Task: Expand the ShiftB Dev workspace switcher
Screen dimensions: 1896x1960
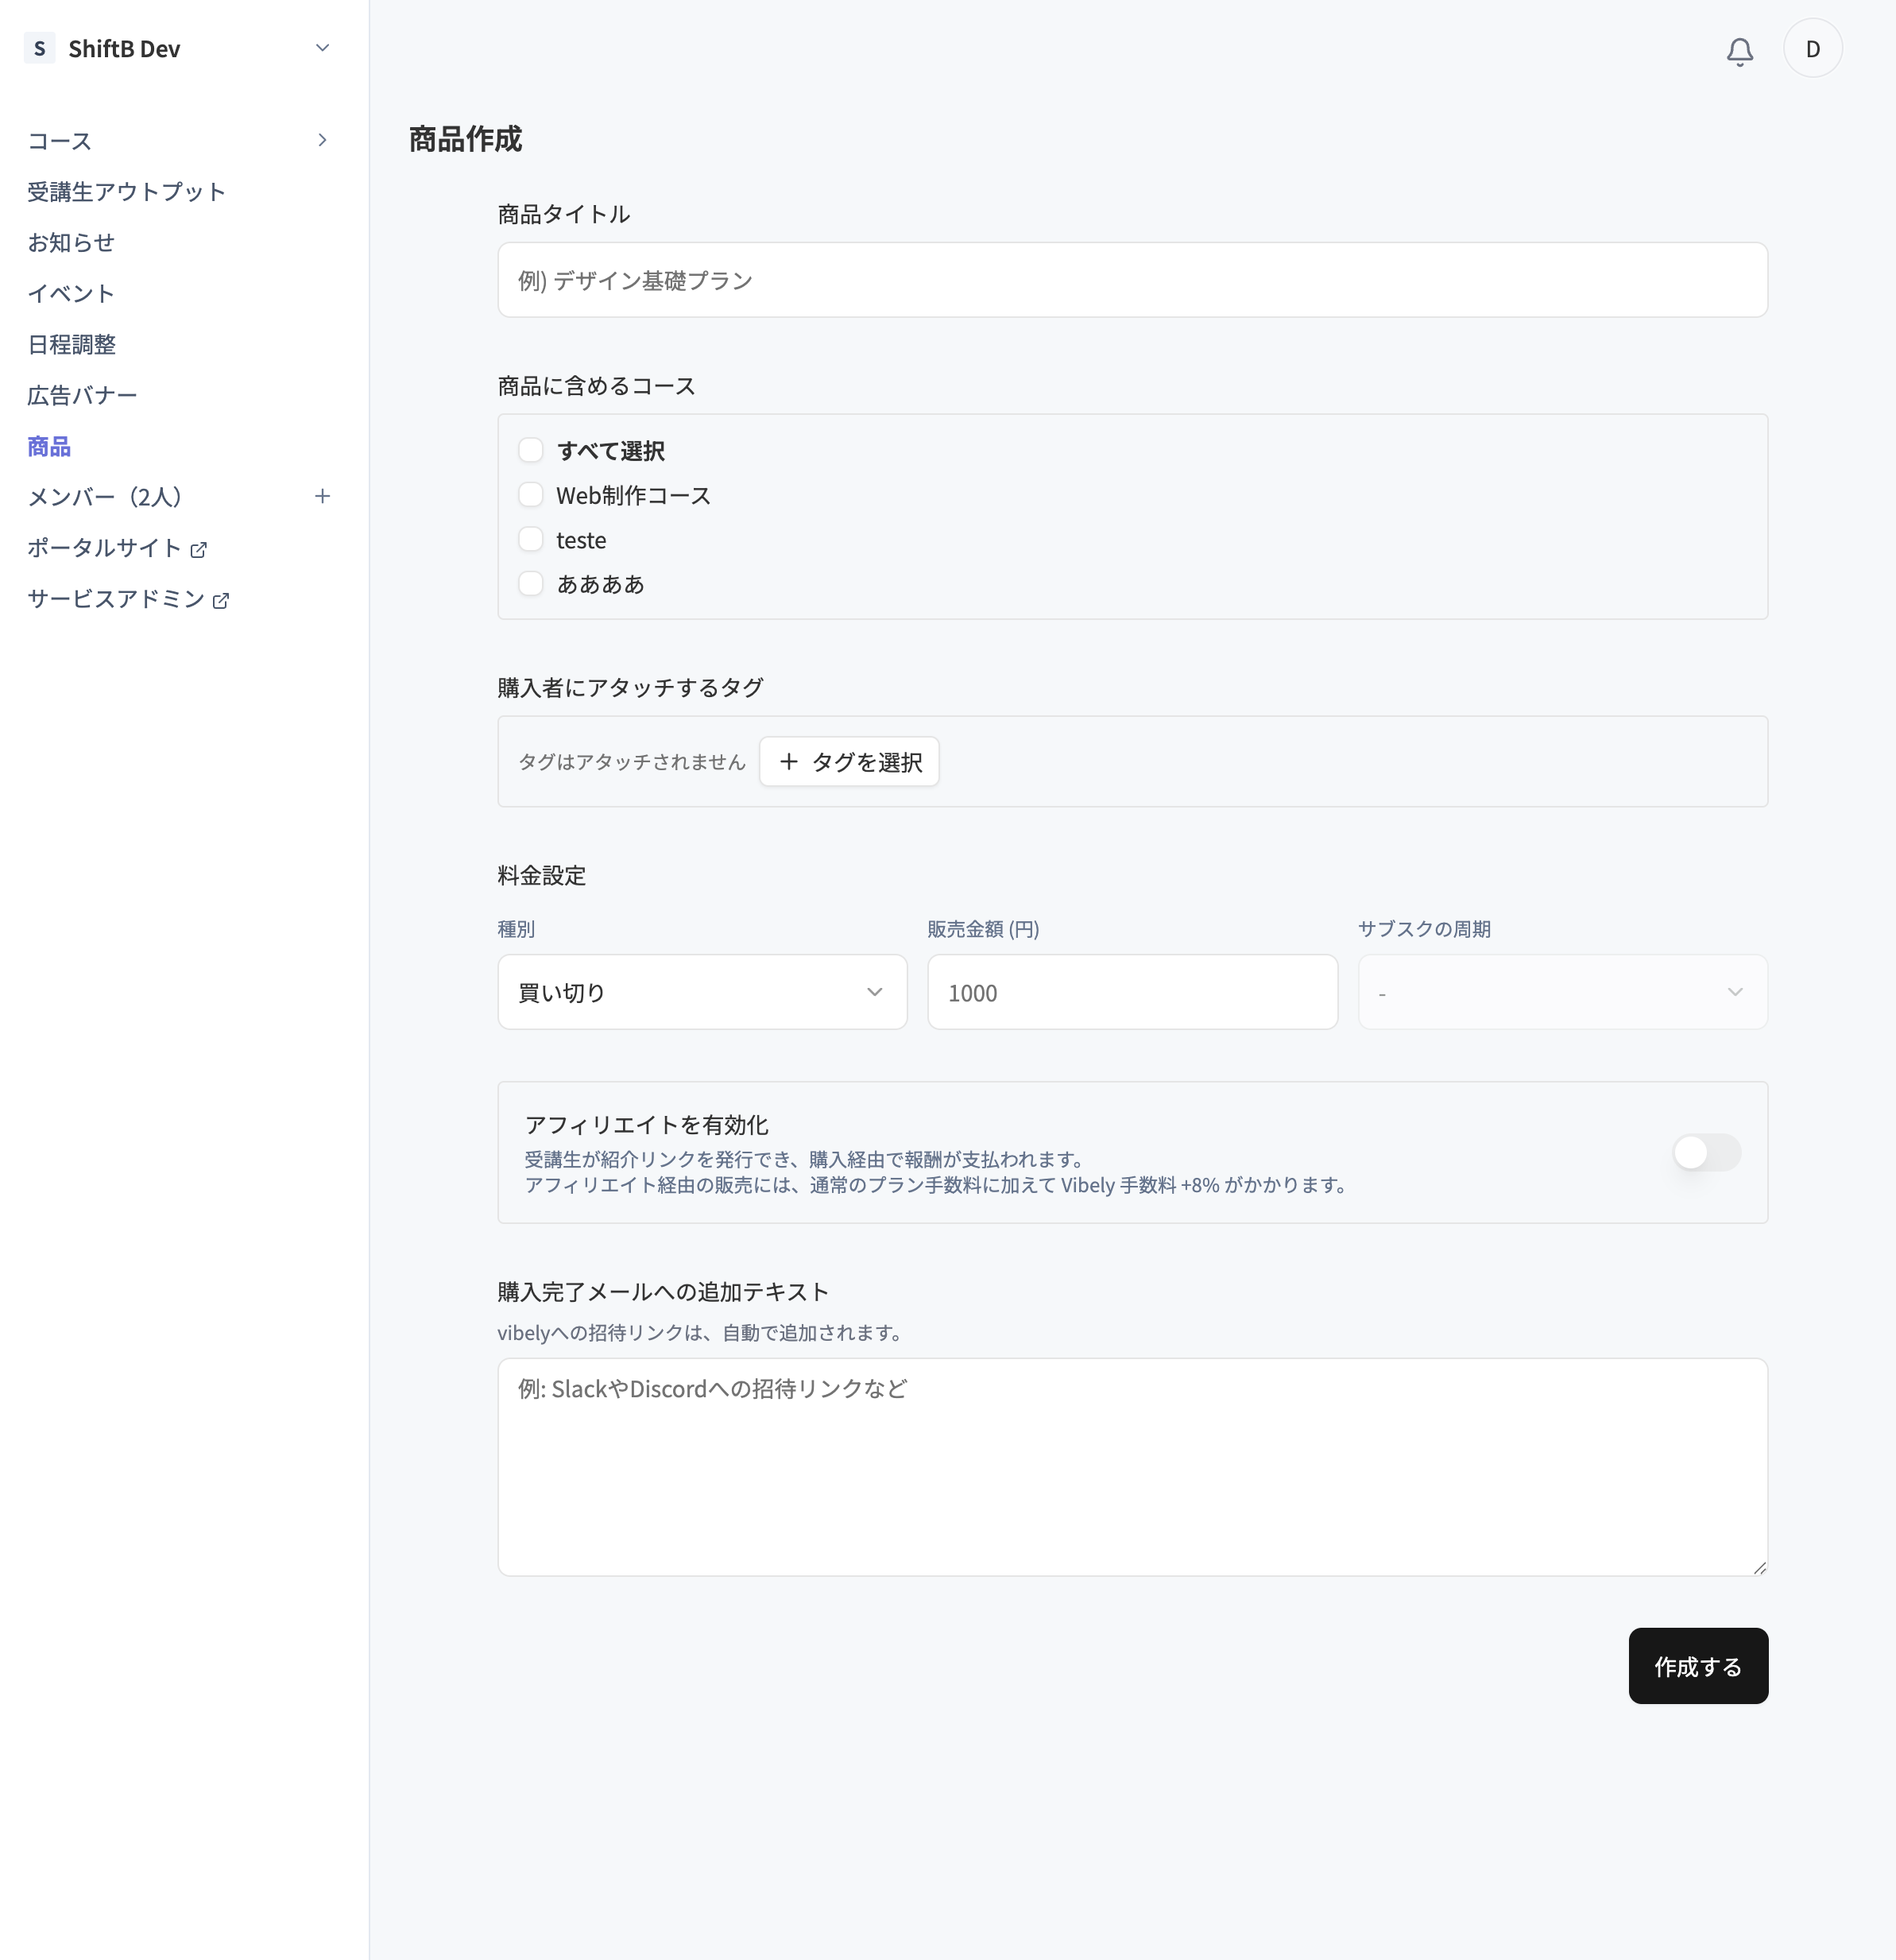Action: point(322,48)
